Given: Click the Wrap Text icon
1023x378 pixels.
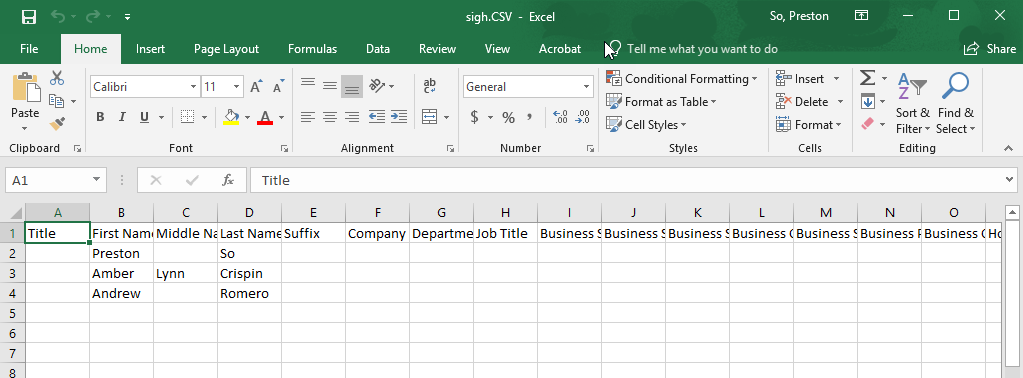Looking at the screenshot, I should tap(429, 86).
